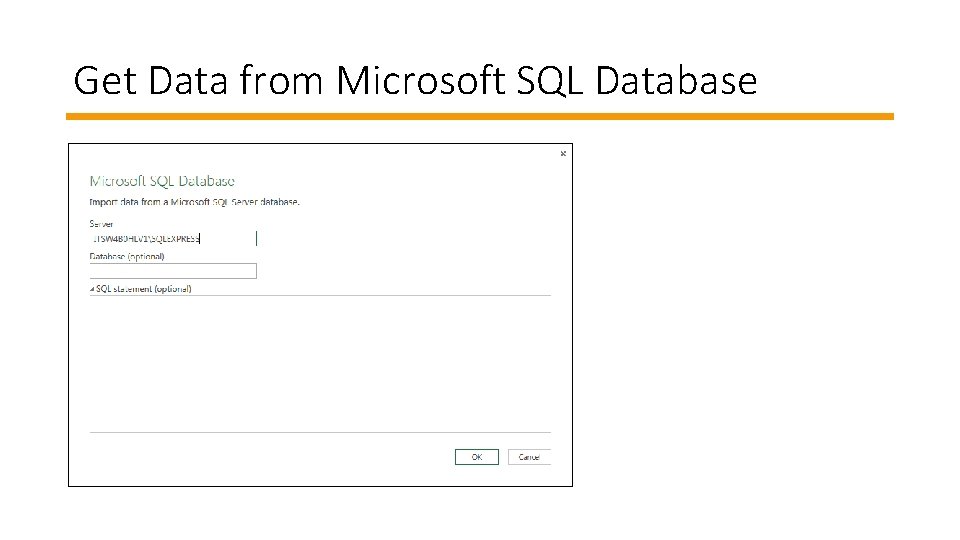Focus the Database (optional) input box

pyautogui.click(x=173, y=271)
